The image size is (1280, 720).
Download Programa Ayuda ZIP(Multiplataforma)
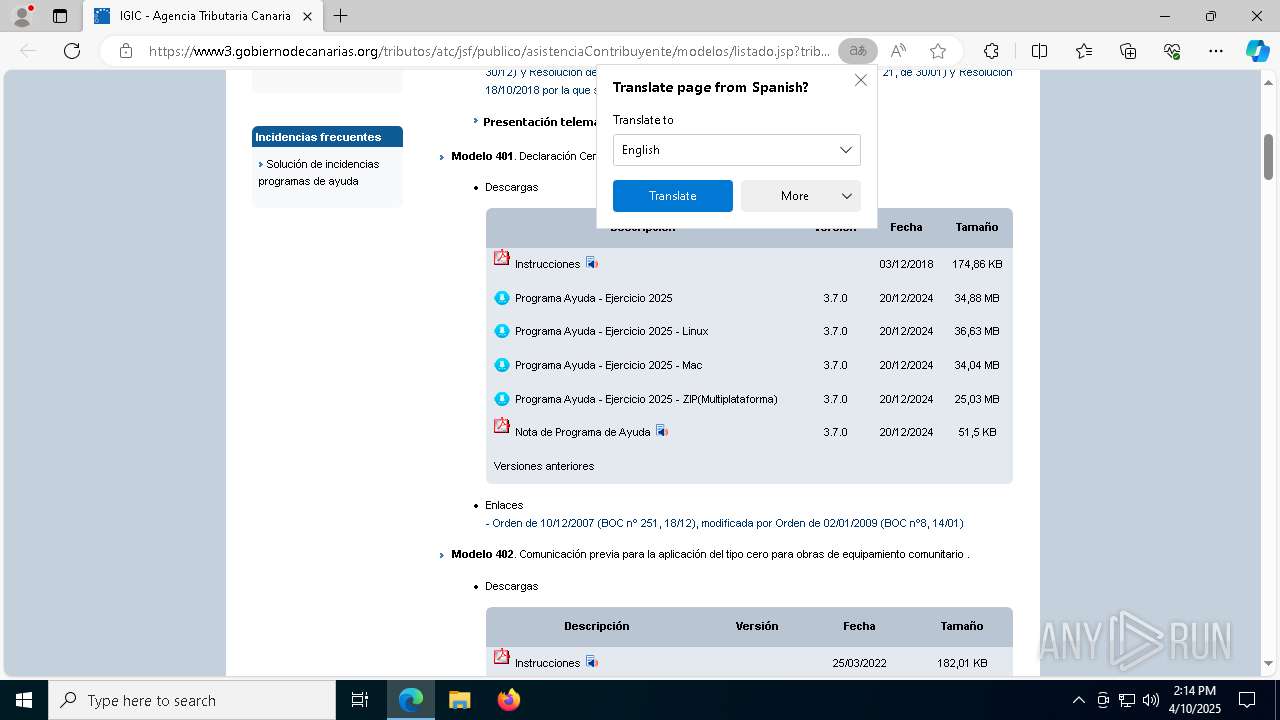tap(646, 399)
